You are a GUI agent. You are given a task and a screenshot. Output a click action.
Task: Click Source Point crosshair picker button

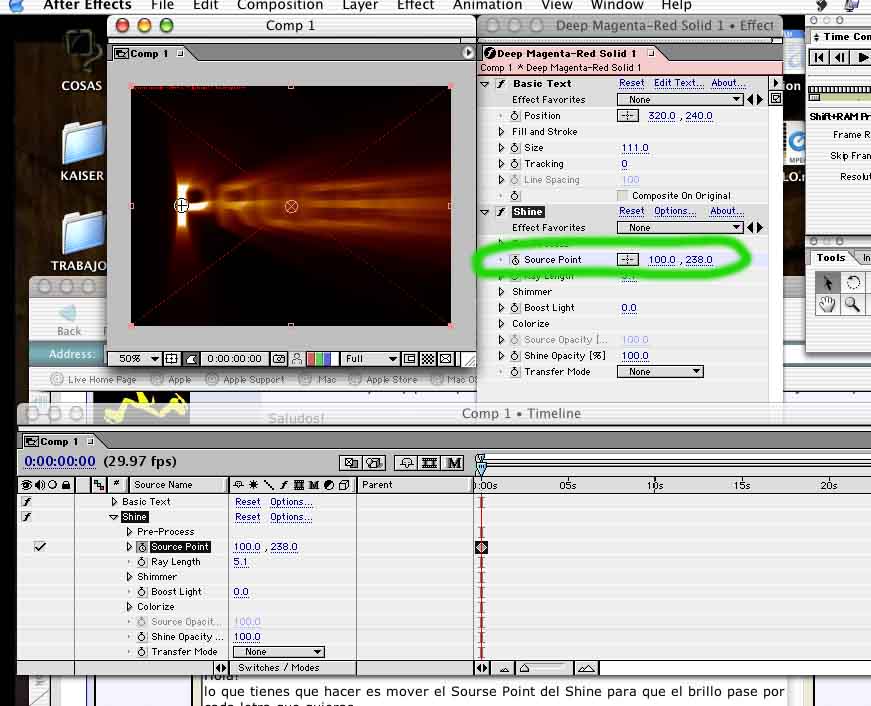[x=628, y=259]
